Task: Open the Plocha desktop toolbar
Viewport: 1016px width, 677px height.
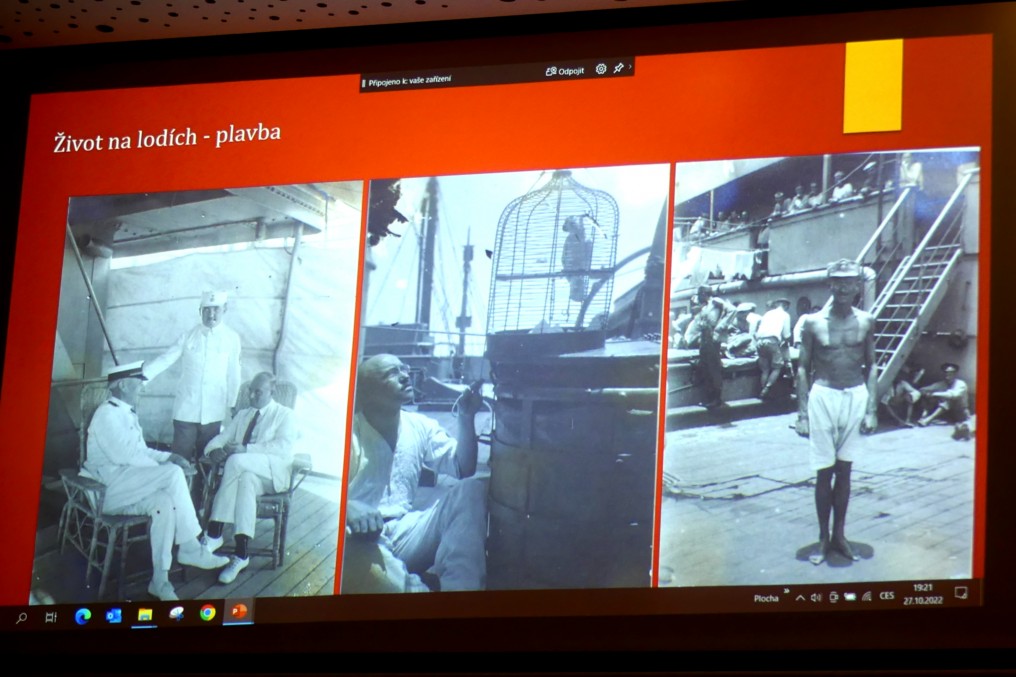Action: tap(766, 599)
